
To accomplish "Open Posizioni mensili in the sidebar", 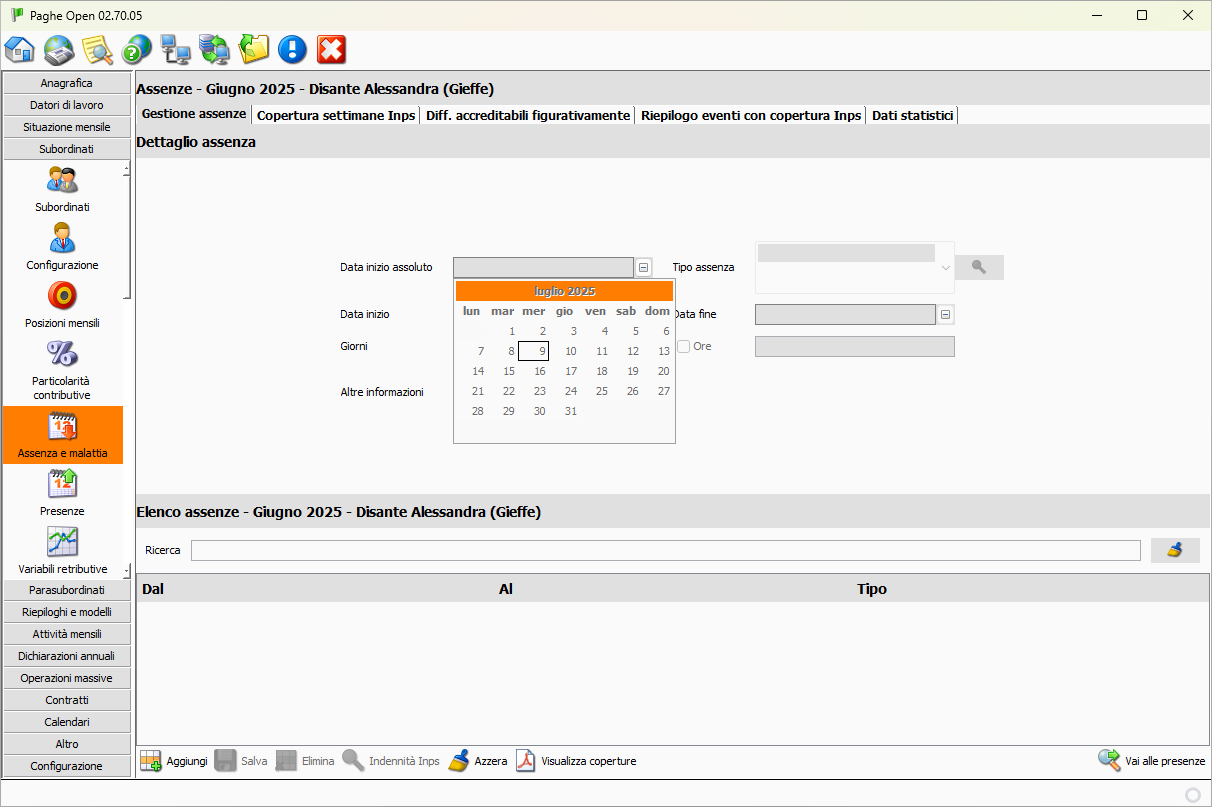I will coord(62,297).
